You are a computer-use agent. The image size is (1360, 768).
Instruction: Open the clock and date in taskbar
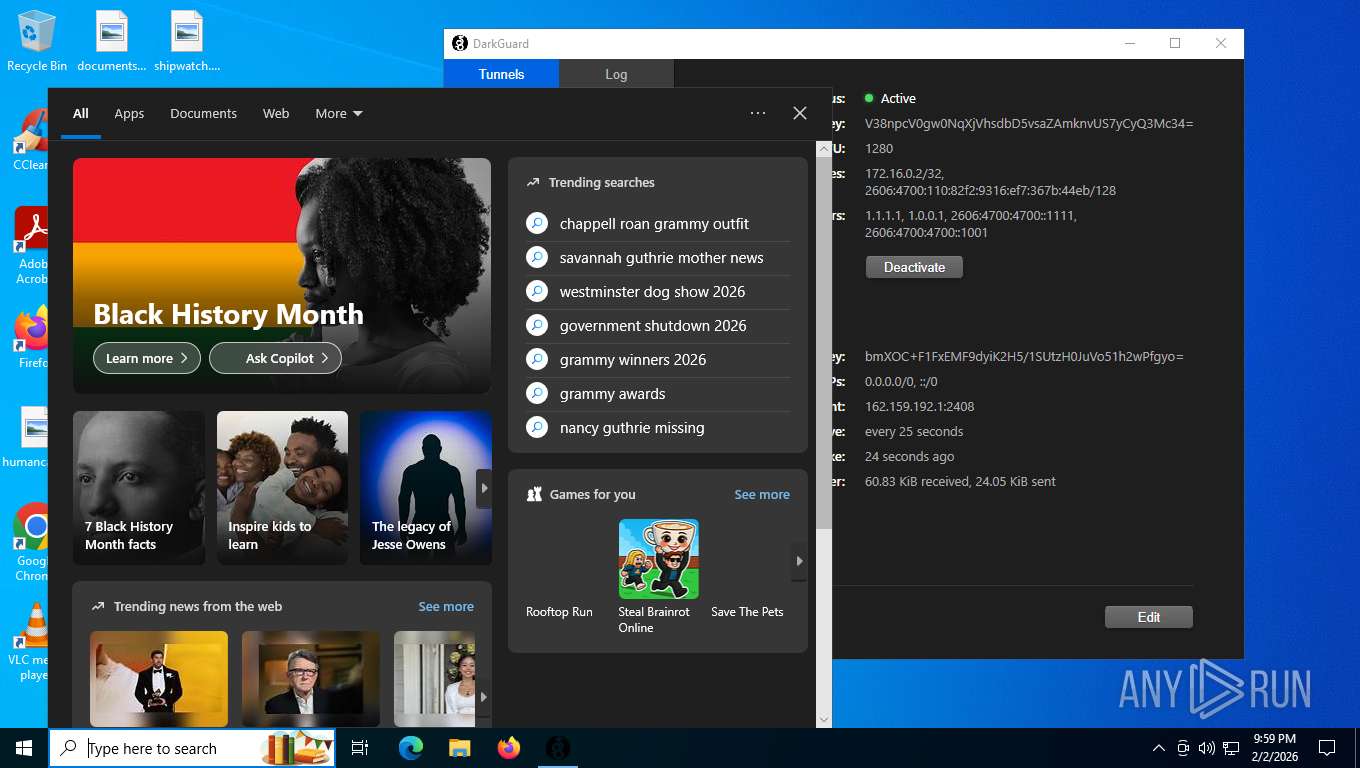tap(1274, 748)
